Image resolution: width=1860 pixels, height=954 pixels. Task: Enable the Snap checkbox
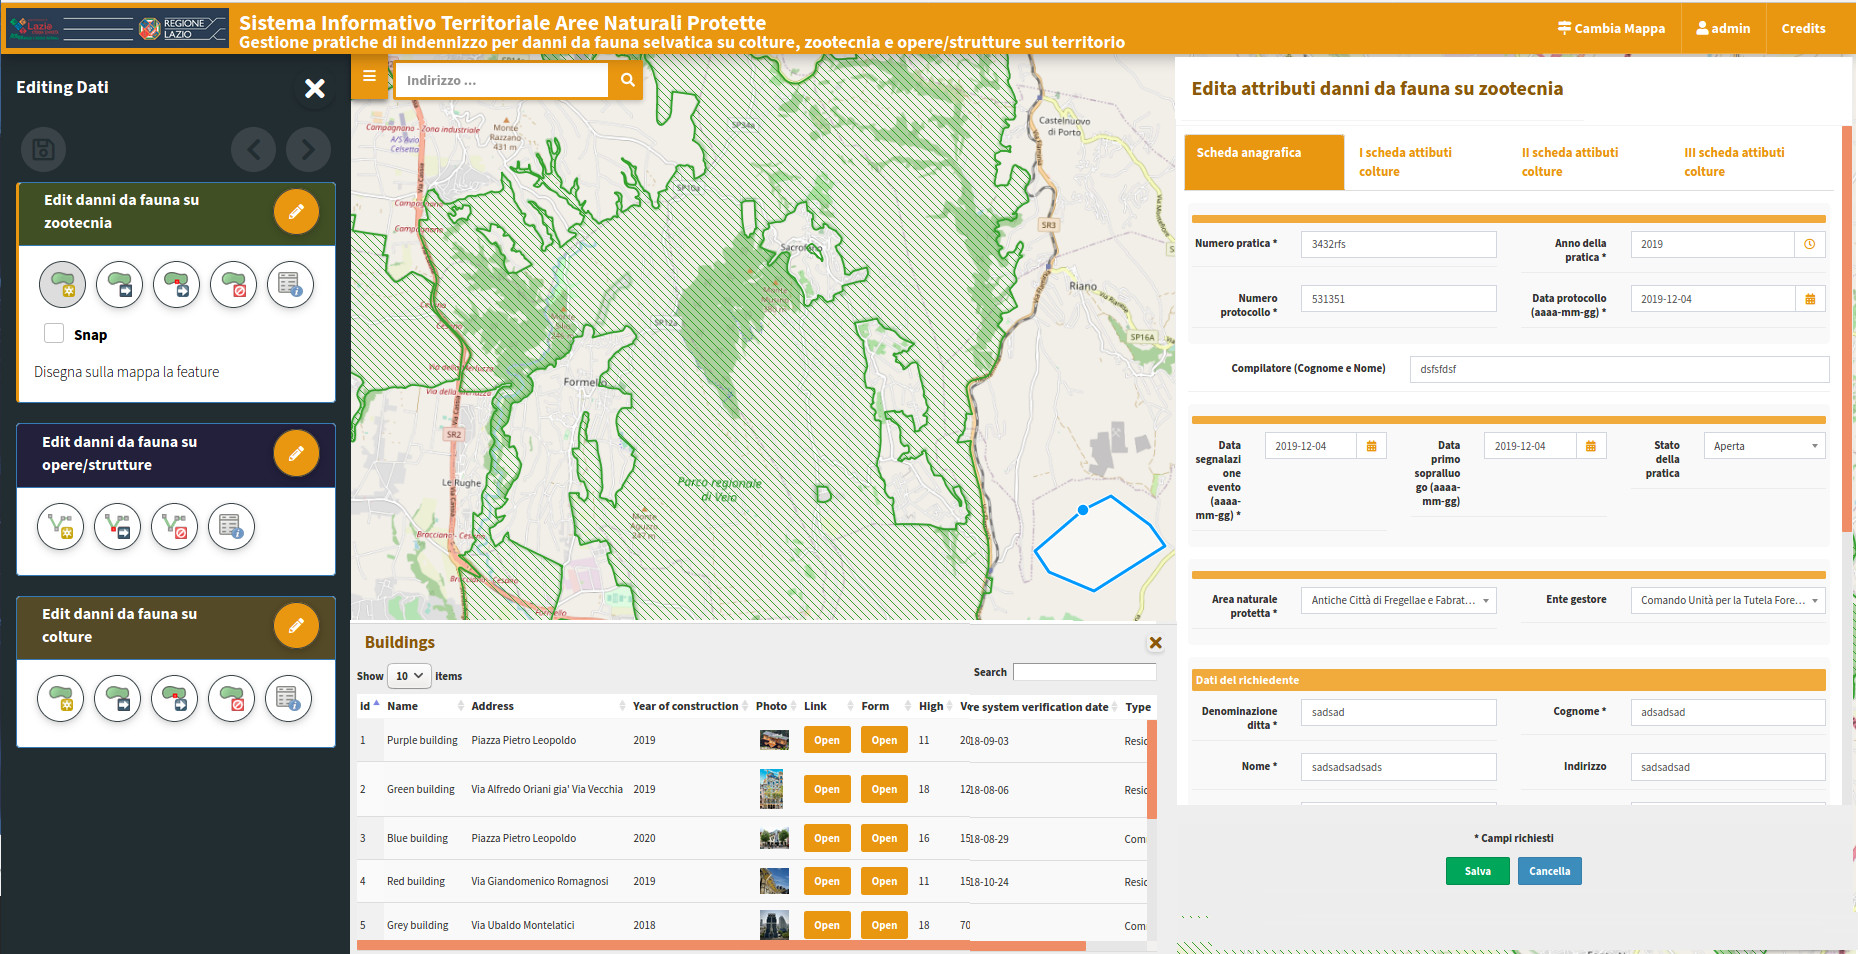pos(53,333)
